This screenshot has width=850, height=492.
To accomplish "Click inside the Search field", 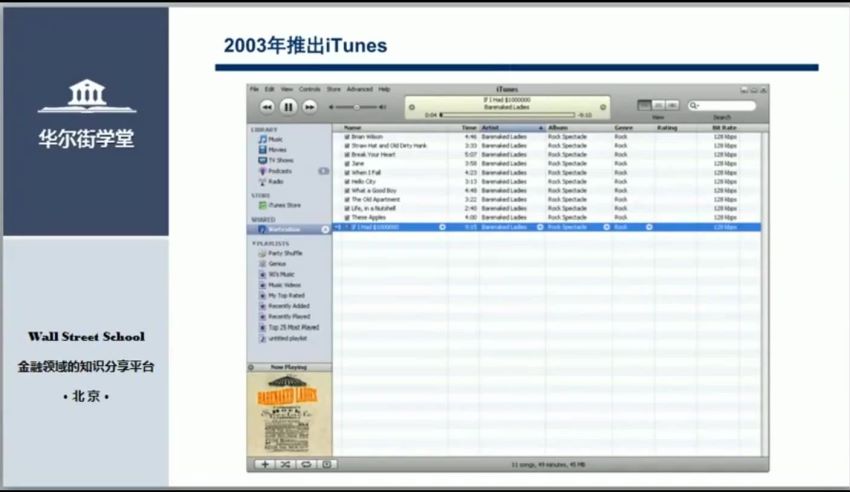I will click(722, 106).
